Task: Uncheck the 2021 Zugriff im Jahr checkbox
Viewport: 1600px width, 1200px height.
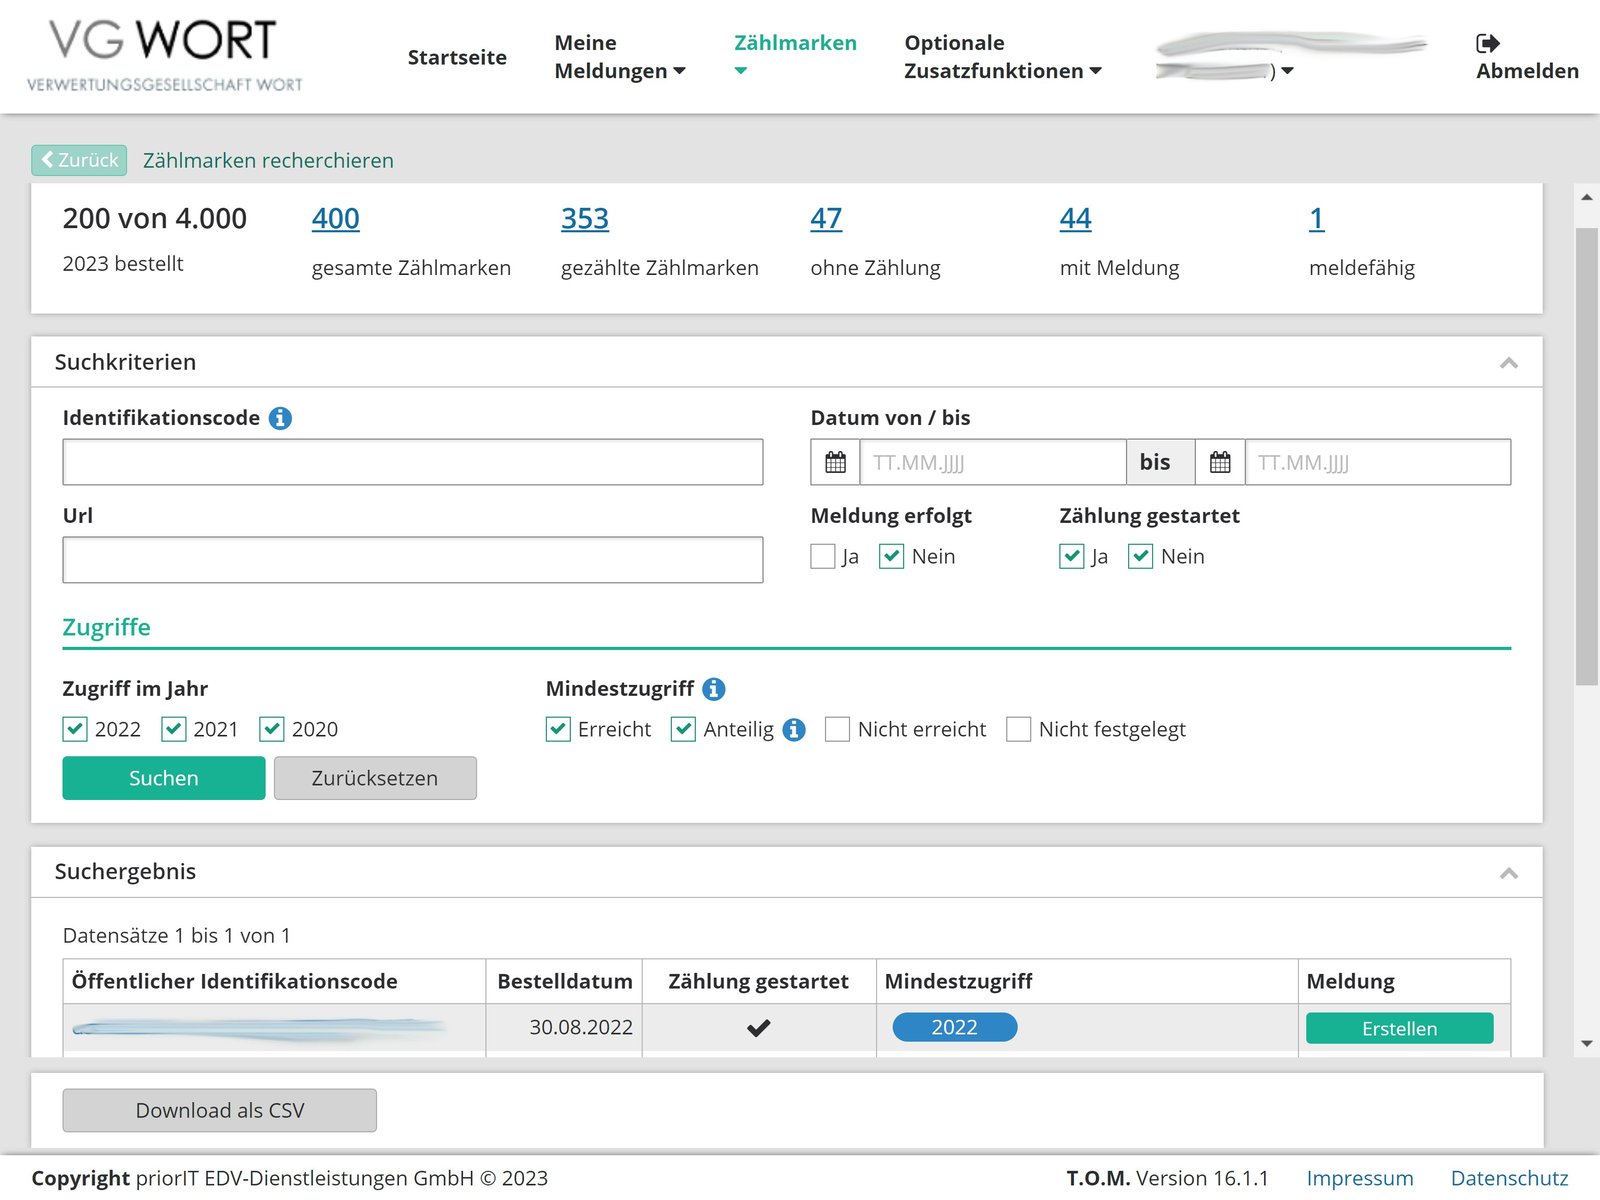Action: [x=174, y=729]
